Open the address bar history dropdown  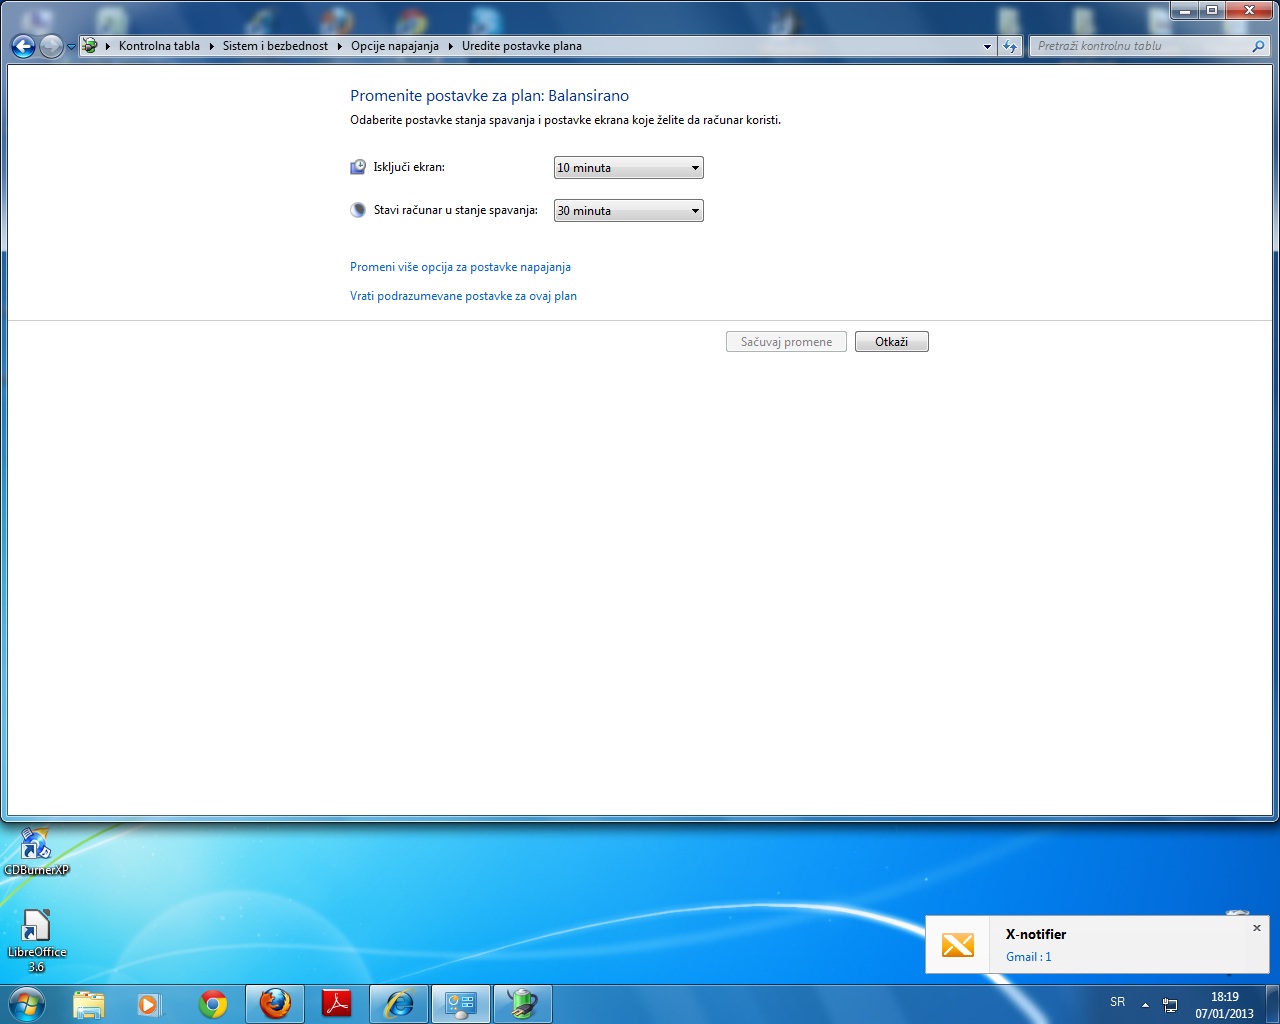tap(987, 46)
